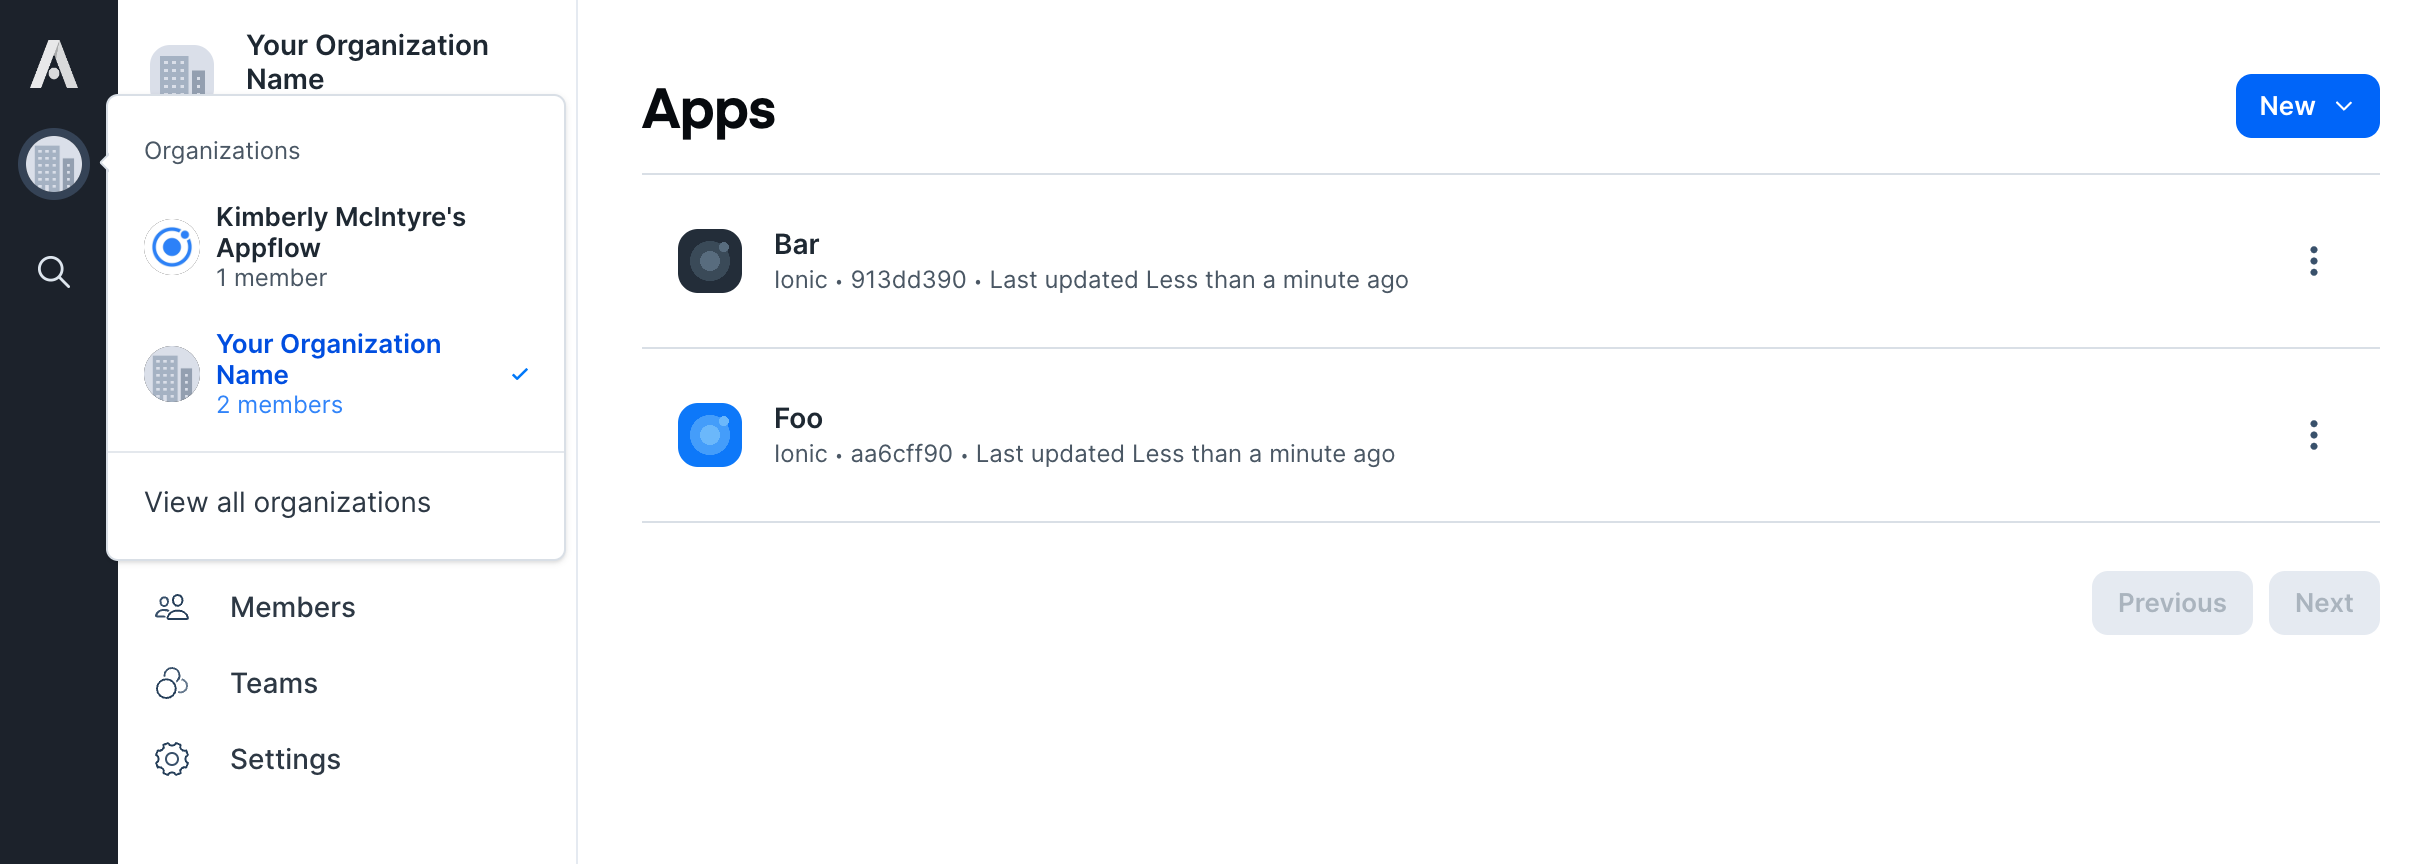Click the organization avatar in the dark sidebar

54,165
